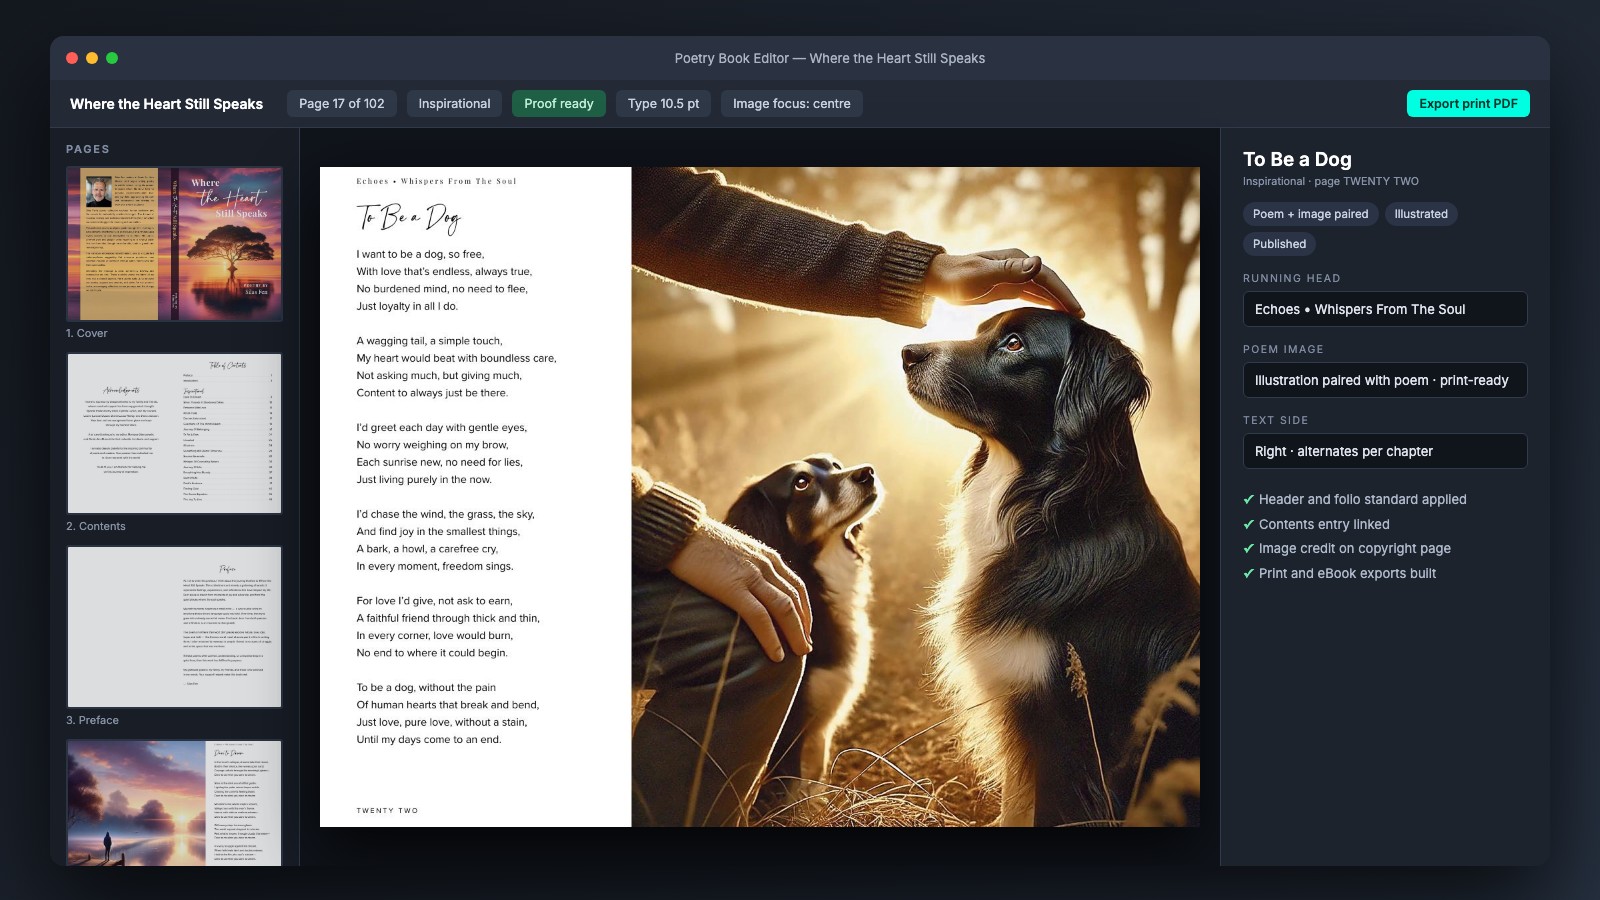Click the Image credit on copyright page checkmark
Viewport: 1600px width, 900px height.
pos(1248,549)
